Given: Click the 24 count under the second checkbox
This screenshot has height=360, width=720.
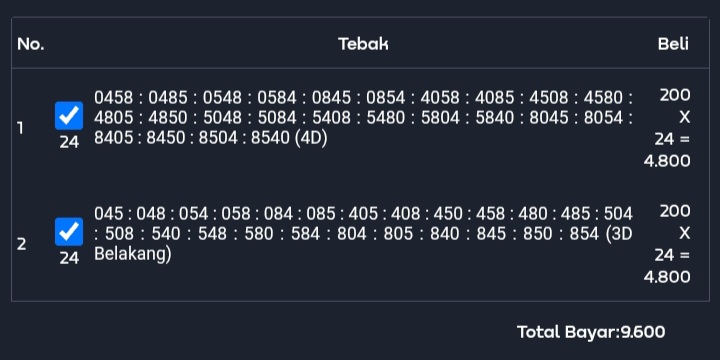Looking at the screenshot, I should (x=69, y=259).
